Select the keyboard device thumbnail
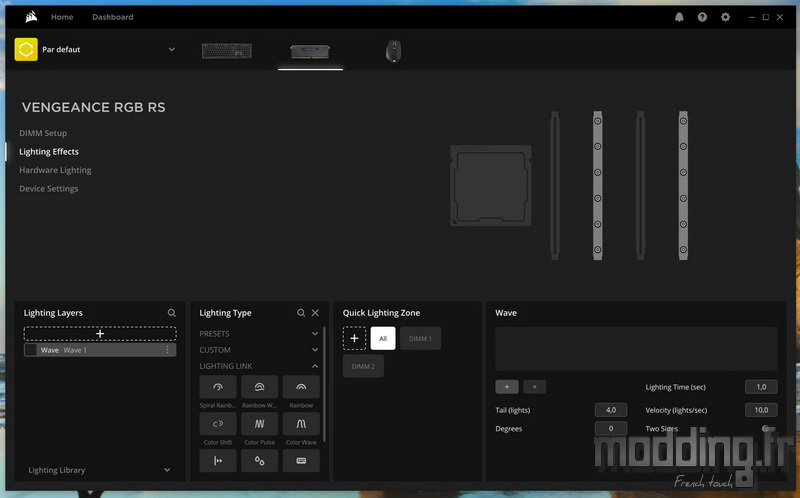Screen dimensions: 800x498 click(227, 51)
